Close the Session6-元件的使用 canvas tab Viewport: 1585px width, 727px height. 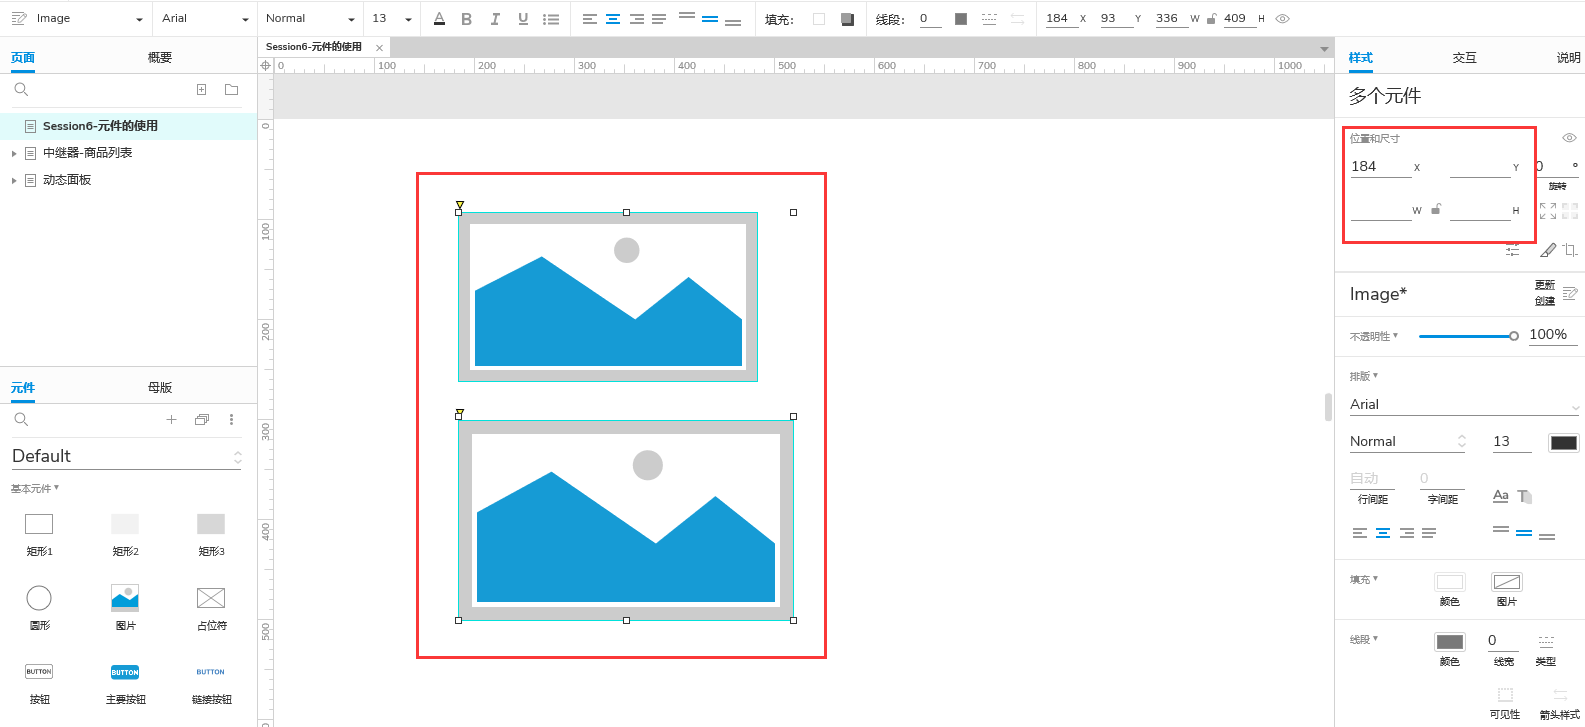click(x=379, y=48)
